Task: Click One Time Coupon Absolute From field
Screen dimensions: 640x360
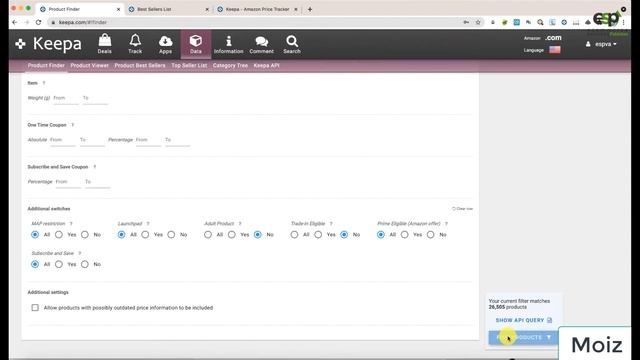Action: click(62, 140)
